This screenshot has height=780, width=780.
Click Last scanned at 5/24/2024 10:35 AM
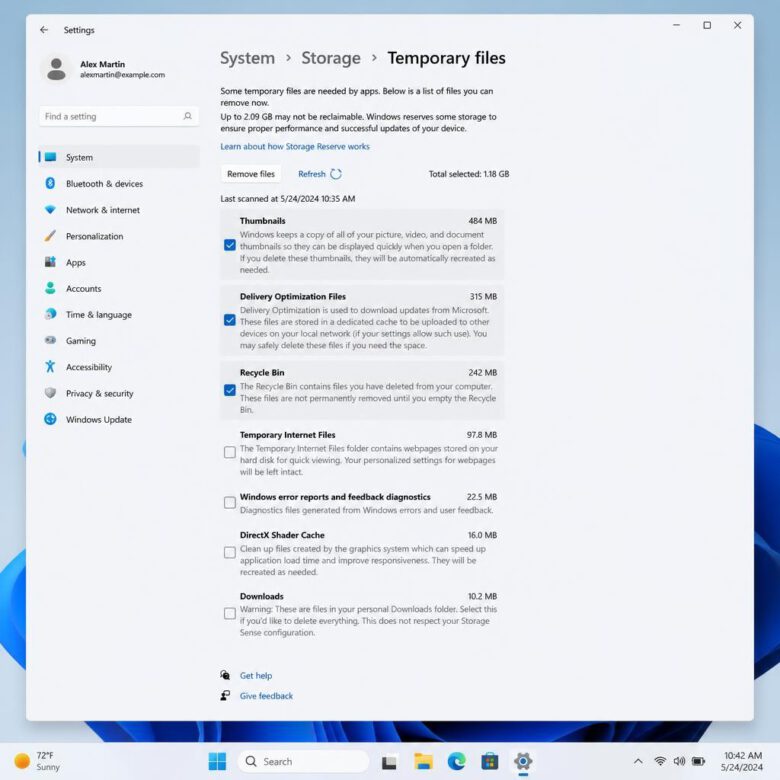[x=288, y=198]
